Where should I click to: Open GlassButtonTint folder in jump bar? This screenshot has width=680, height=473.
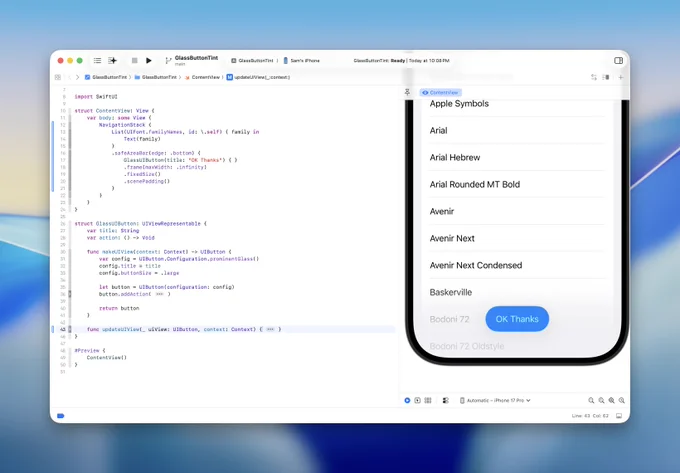156,77
